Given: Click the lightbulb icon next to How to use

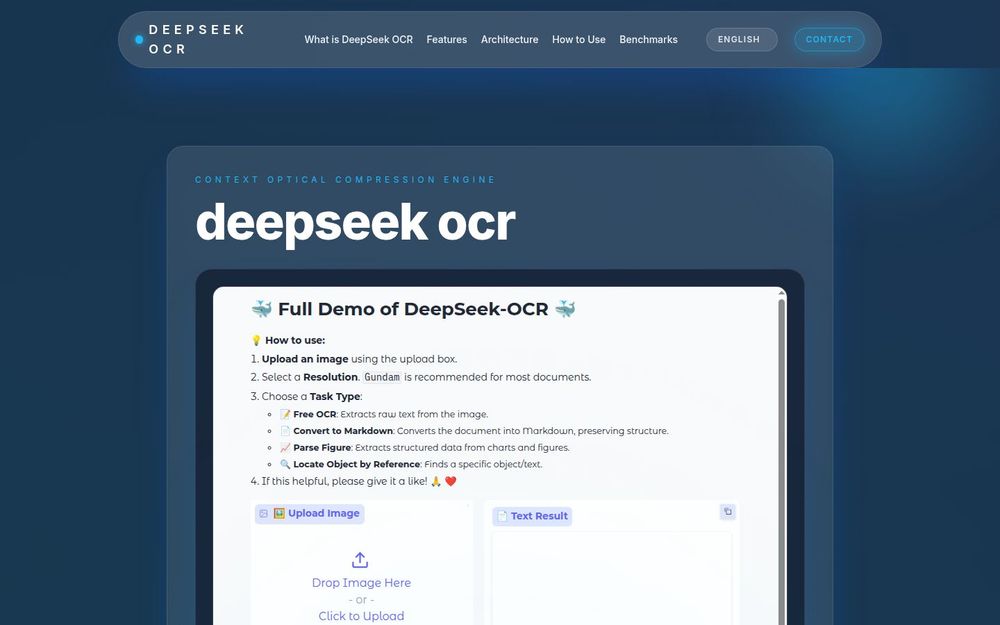Looking at the screenshot, I should [x=256, y=341].
